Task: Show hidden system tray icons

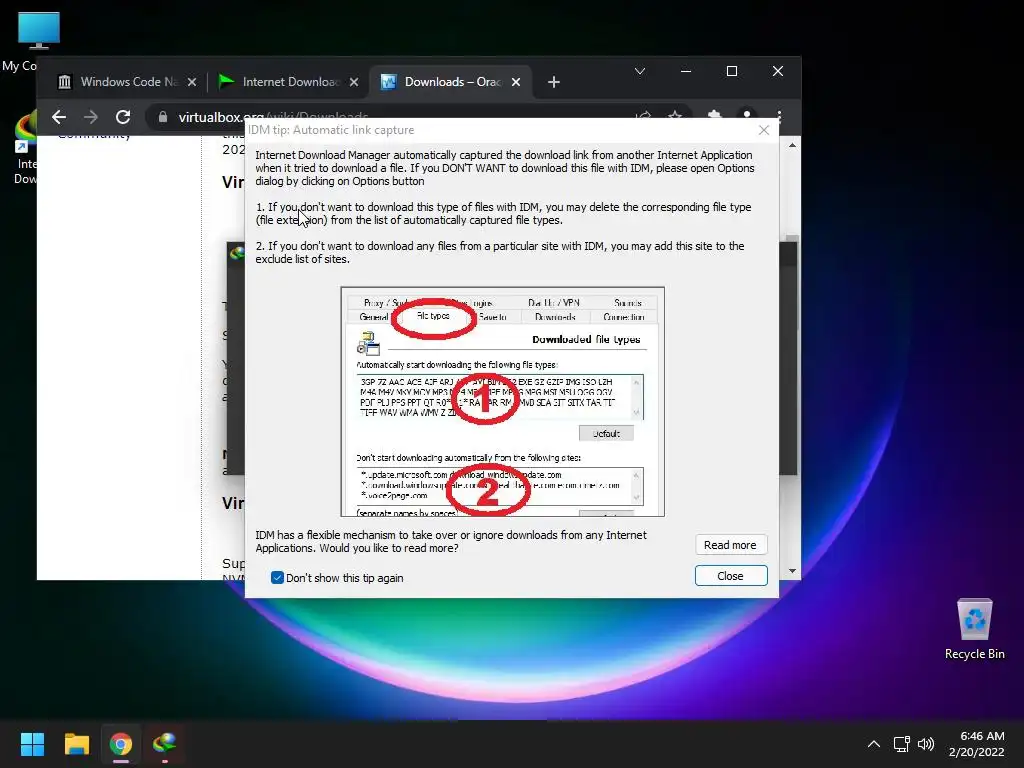Action: click(873, 744)
